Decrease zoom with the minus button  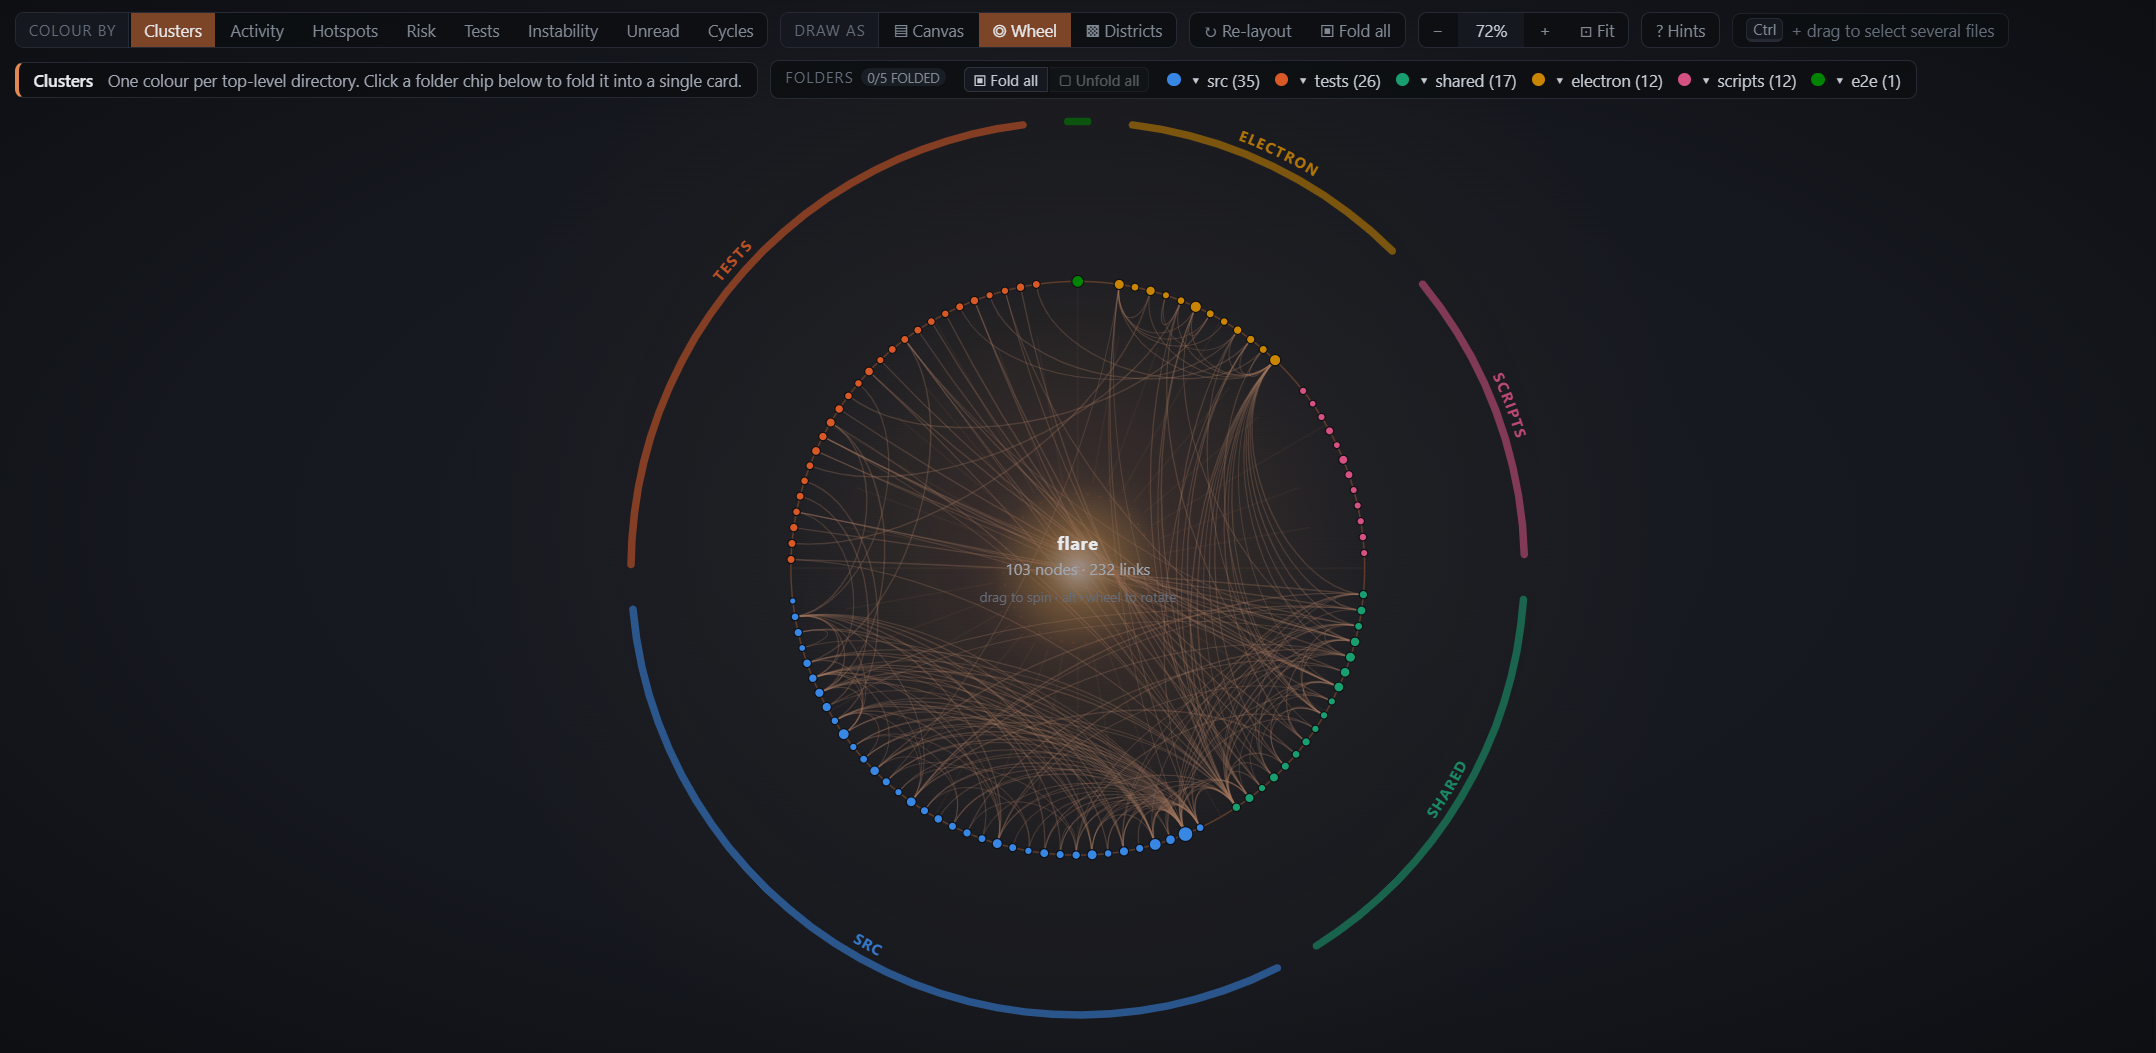1438,31
